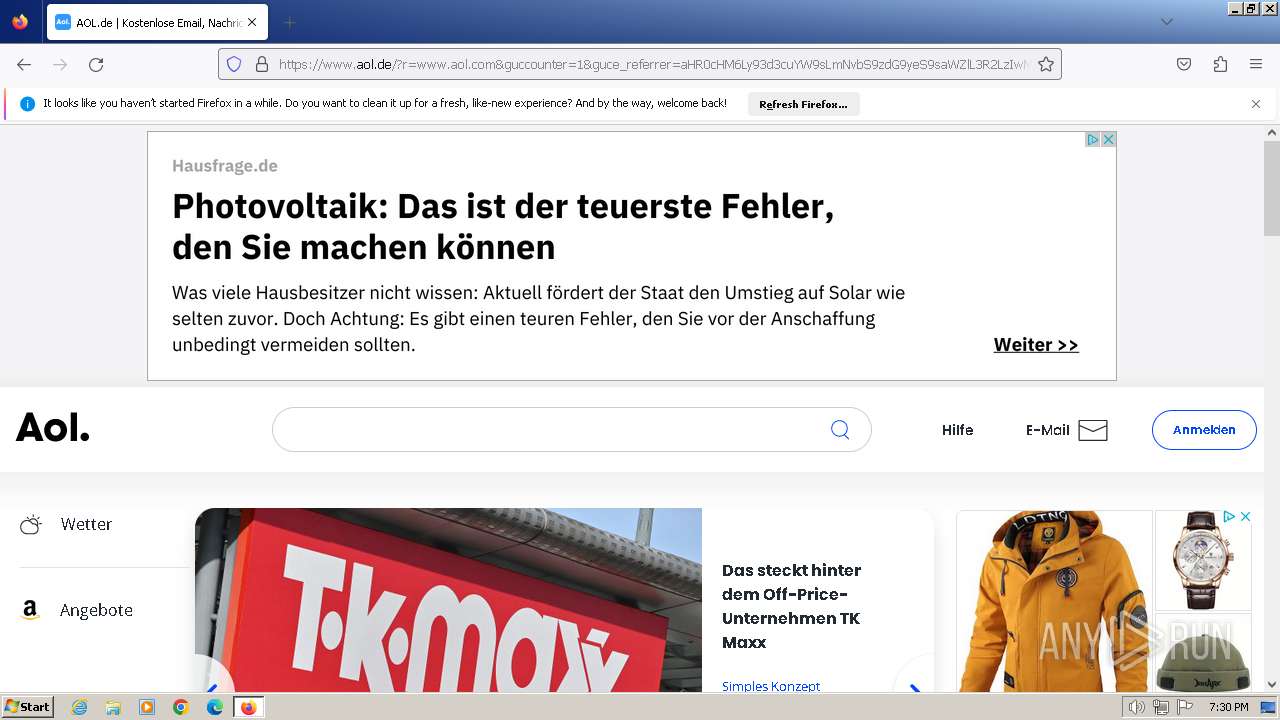The height and width of the screenshot is (720, 1280).
Task: Open E-Mail envelope icon
Action: point(1093,430)
